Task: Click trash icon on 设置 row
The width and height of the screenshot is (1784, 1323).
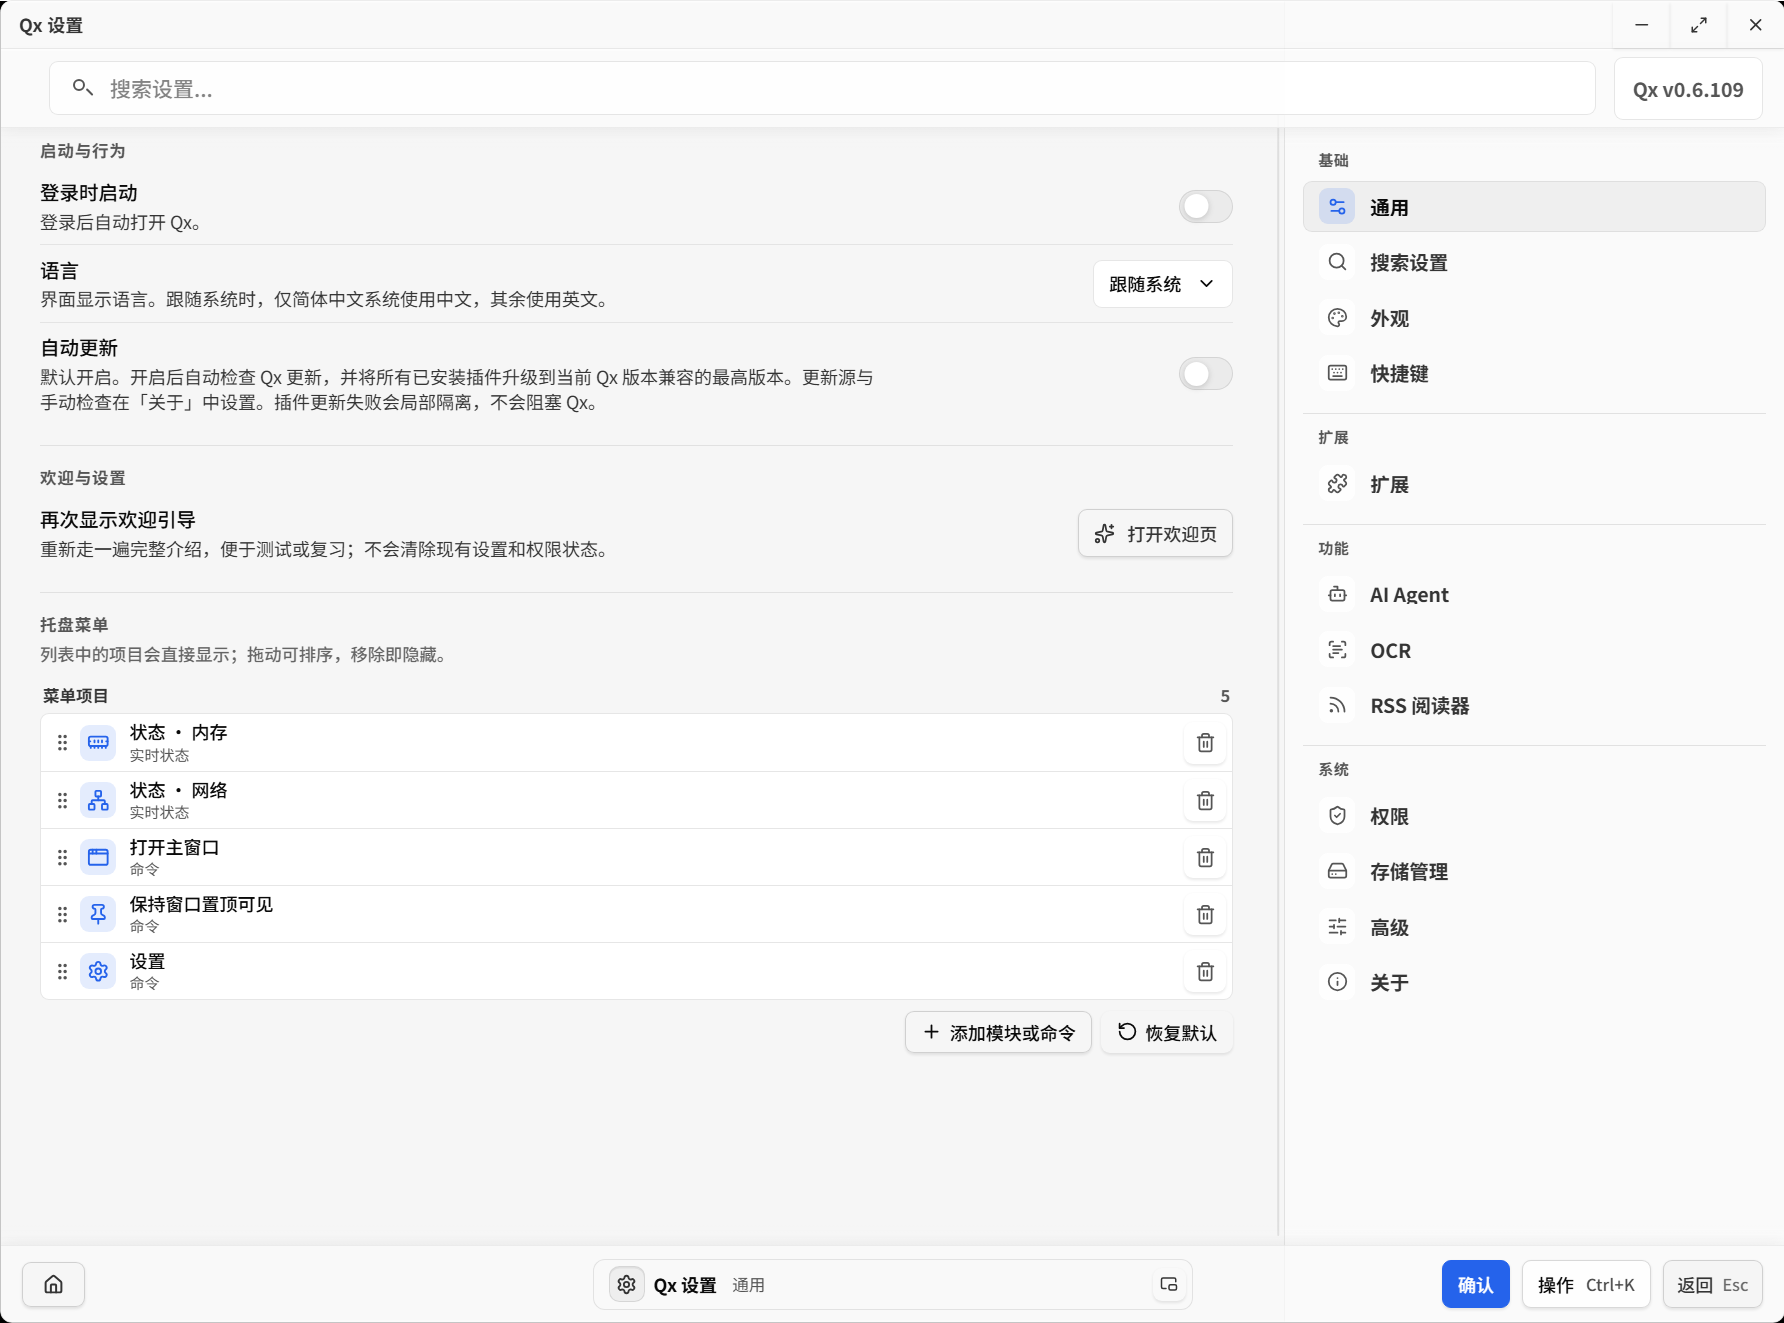Action: (x=1205, y=972)
